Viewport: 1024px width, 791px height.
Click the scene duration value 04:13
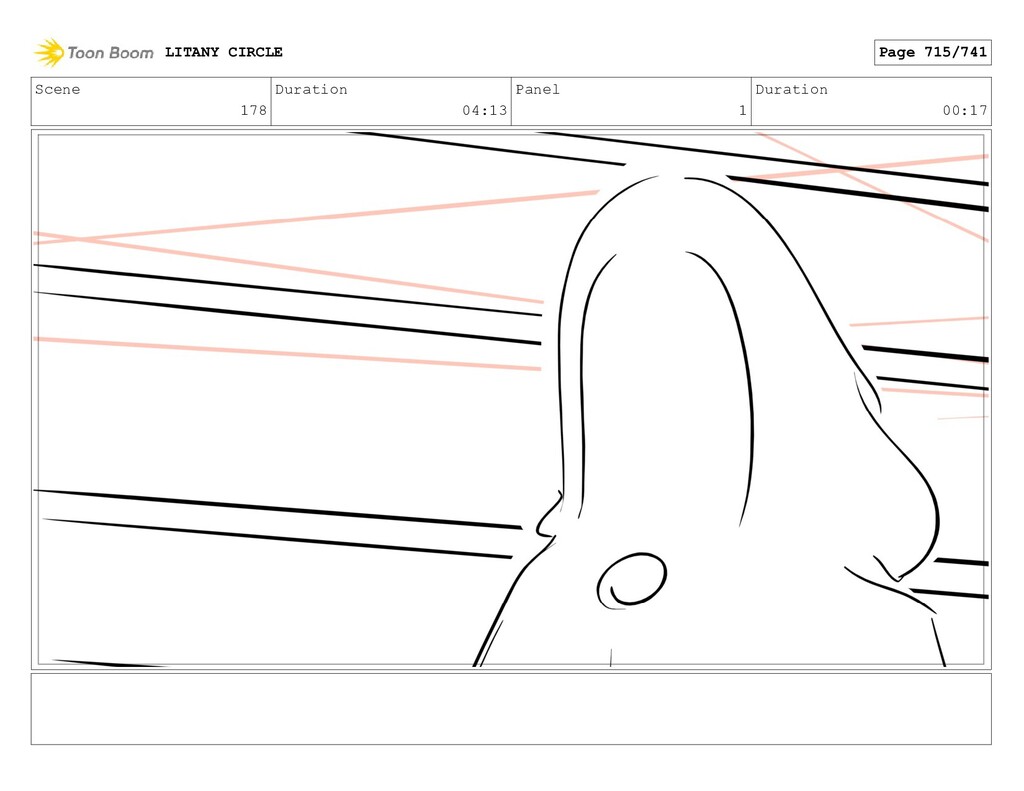click(485, 110)
